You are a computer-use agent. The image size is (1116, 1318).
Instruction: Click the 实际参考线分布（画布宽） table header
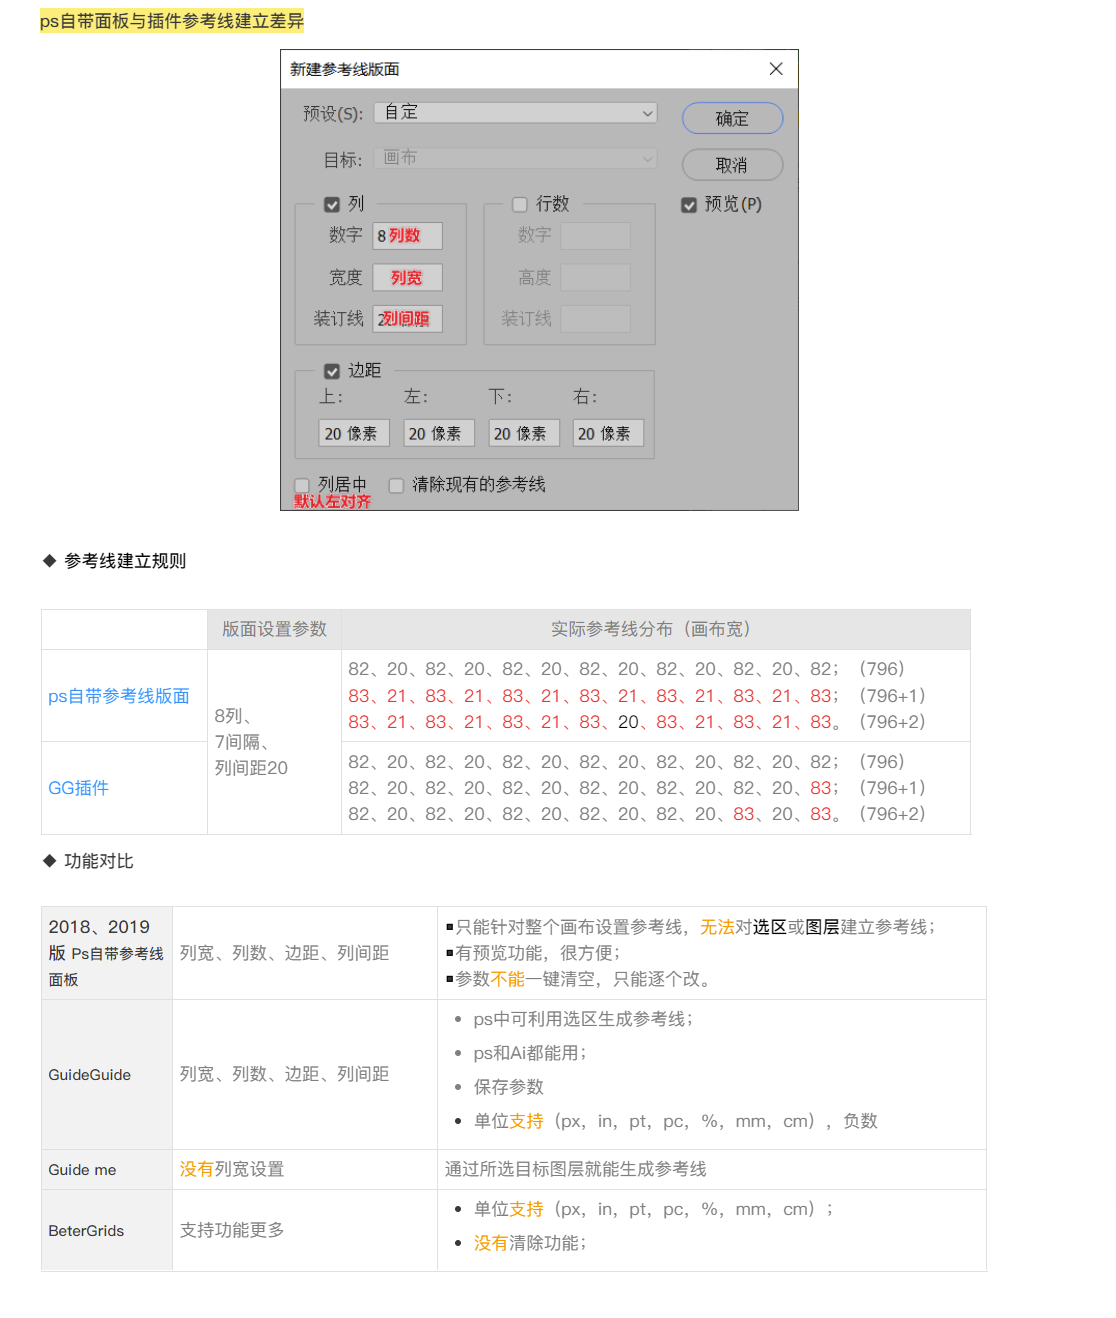pyautogui.click(x=656, y=629)
